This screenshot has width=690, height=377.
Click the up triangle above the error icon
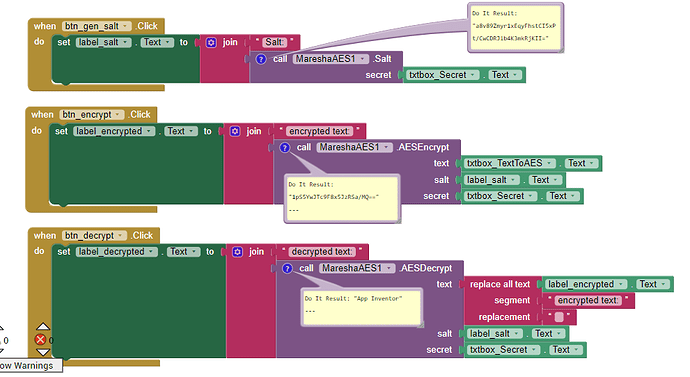click(43, 326)
